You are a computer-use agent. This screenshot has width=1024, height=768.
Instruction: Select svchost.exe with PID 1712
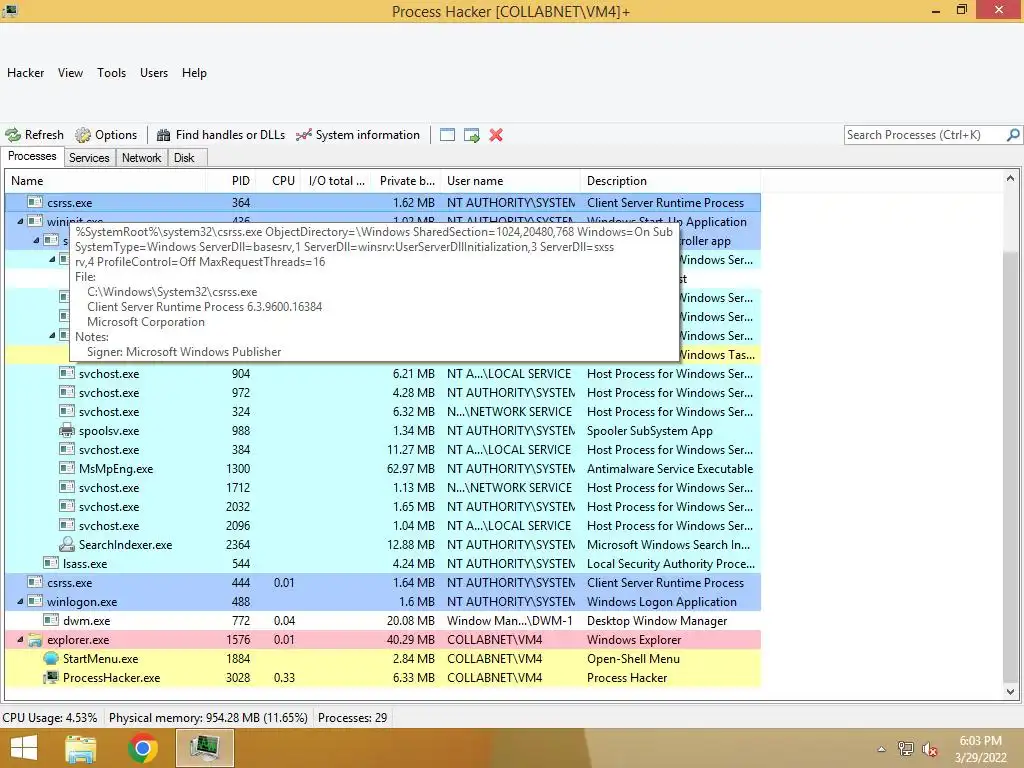(383, 487)
